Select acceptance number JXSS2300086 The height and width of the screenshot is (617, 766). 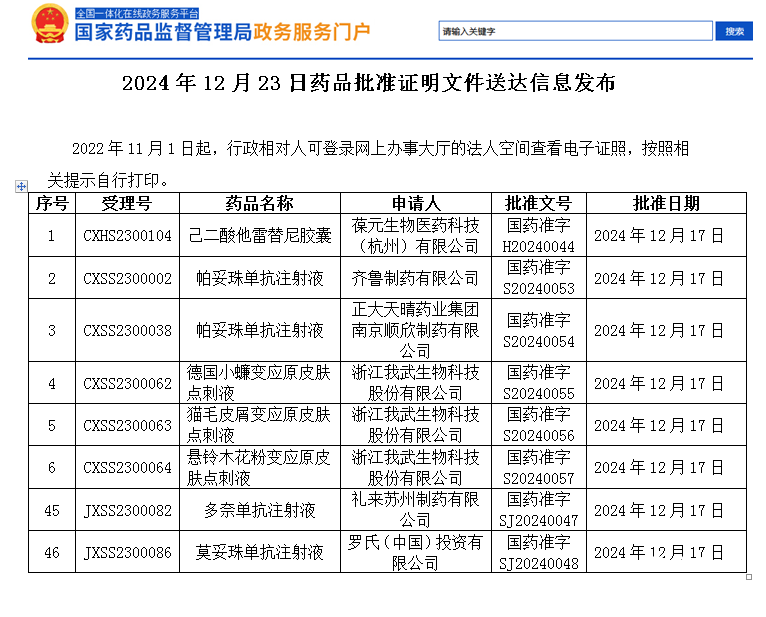(x=128, y=553)
